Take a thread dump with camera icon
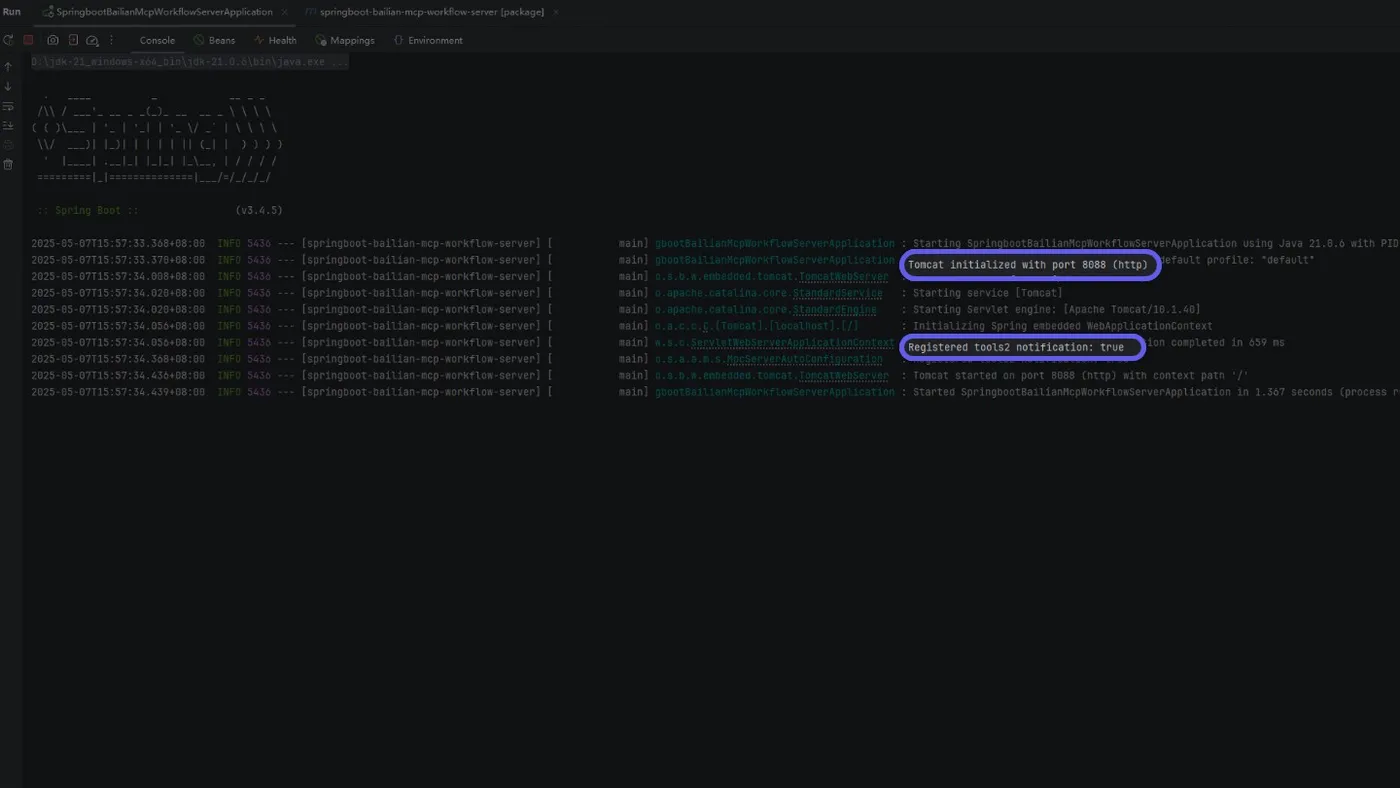 pyautogui.click(x=53, y=40)
